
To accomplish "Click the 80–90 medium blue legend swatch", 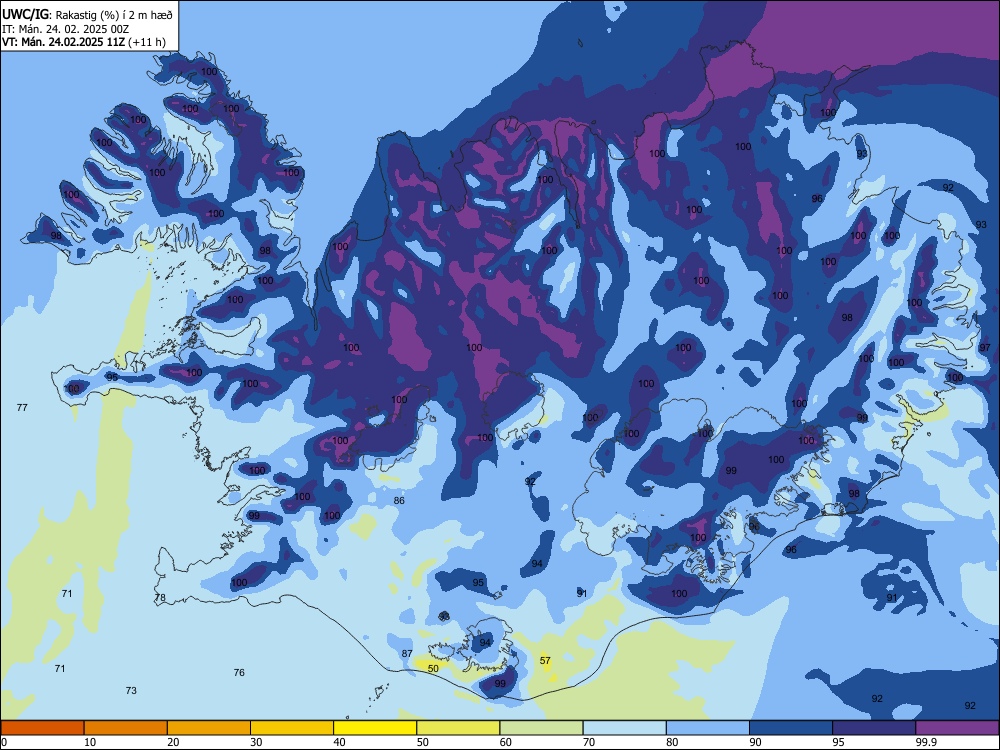I will point(708,728).
